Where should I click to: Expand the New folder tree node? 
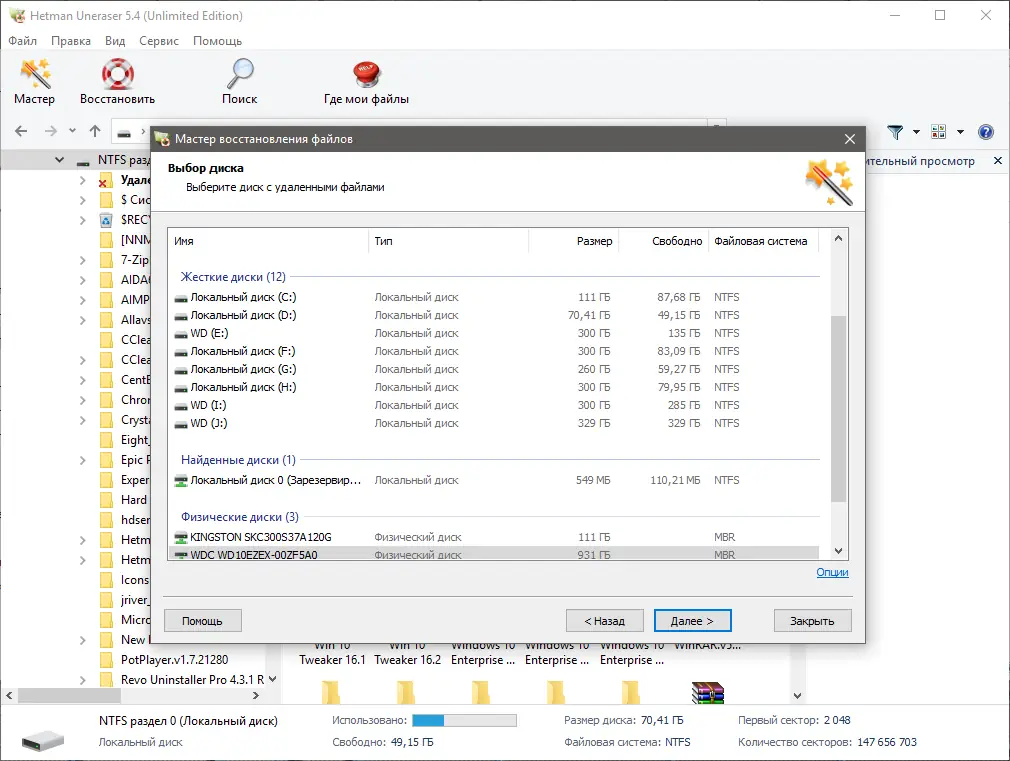82,640
